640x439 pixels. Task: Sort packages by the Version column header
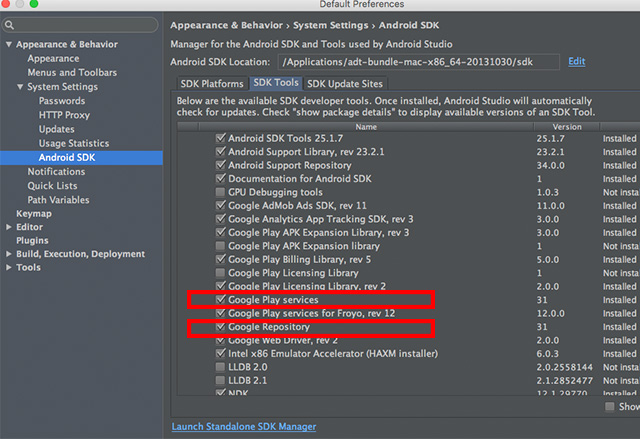(x=566, y=127)
